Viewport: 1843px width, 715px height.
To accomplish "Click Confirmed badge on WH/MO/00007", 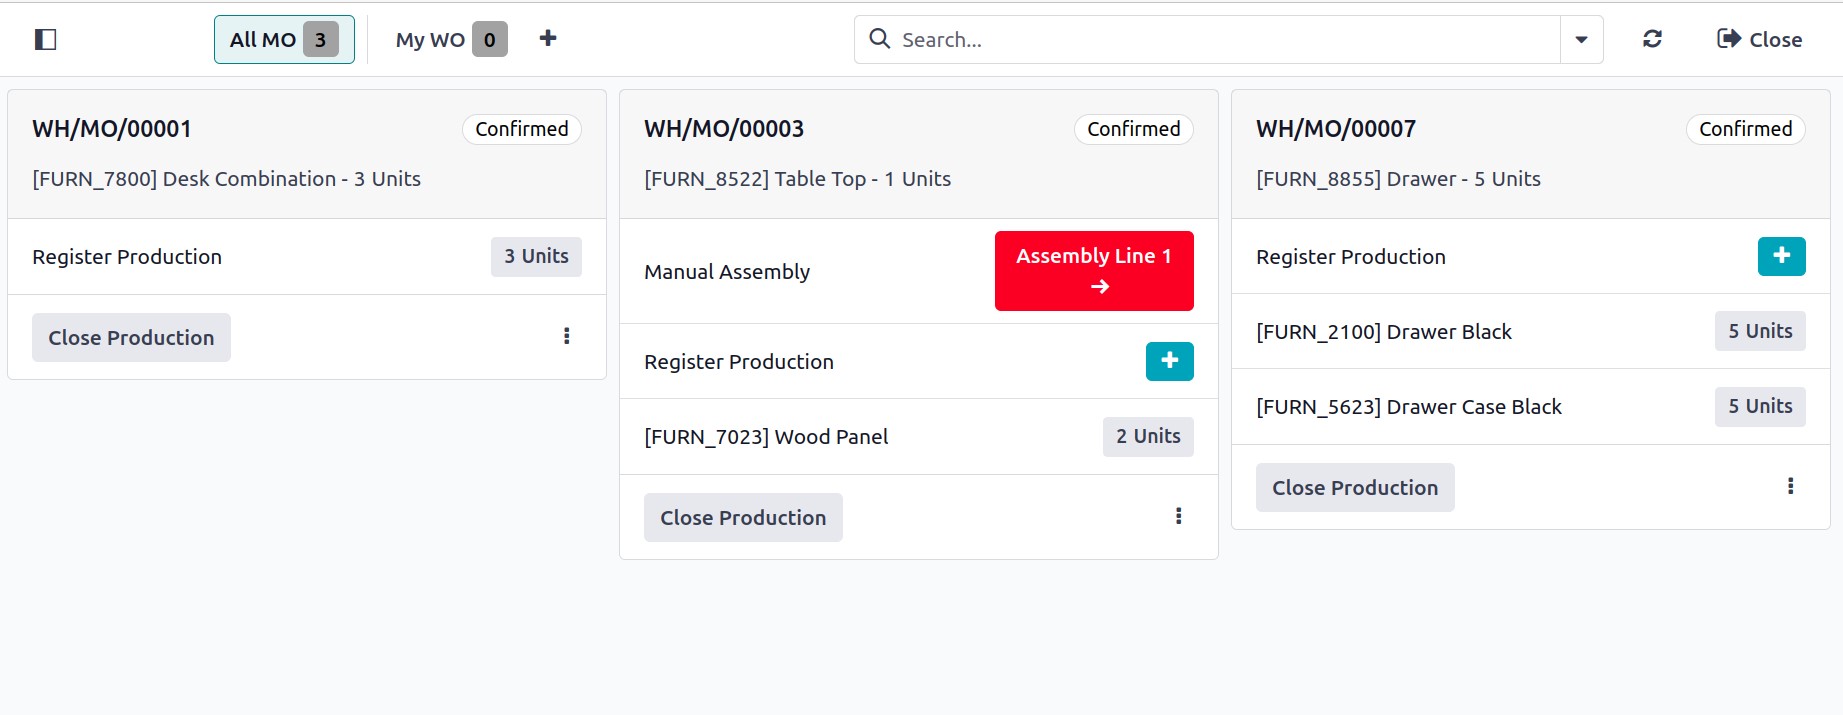I will click(1746, 129).
